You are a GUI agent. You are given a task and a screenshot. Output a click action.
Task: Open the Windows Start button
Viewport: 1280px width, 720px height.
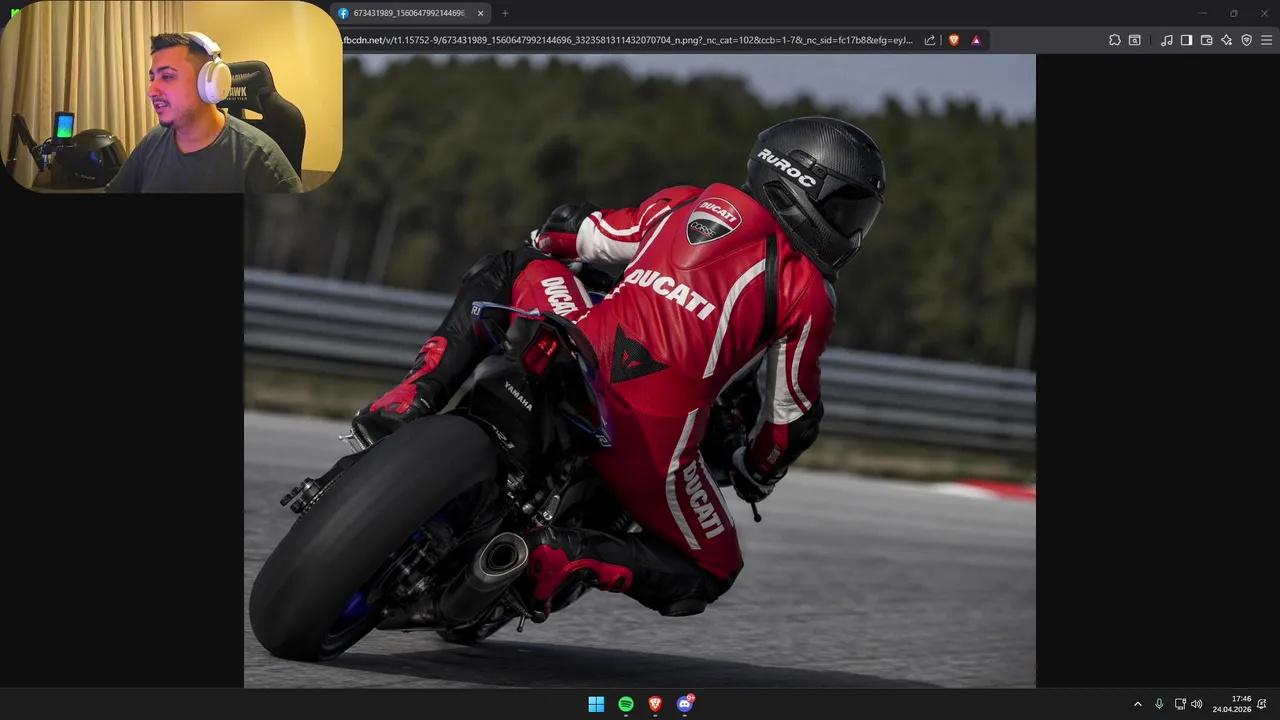tap(596, 704)
